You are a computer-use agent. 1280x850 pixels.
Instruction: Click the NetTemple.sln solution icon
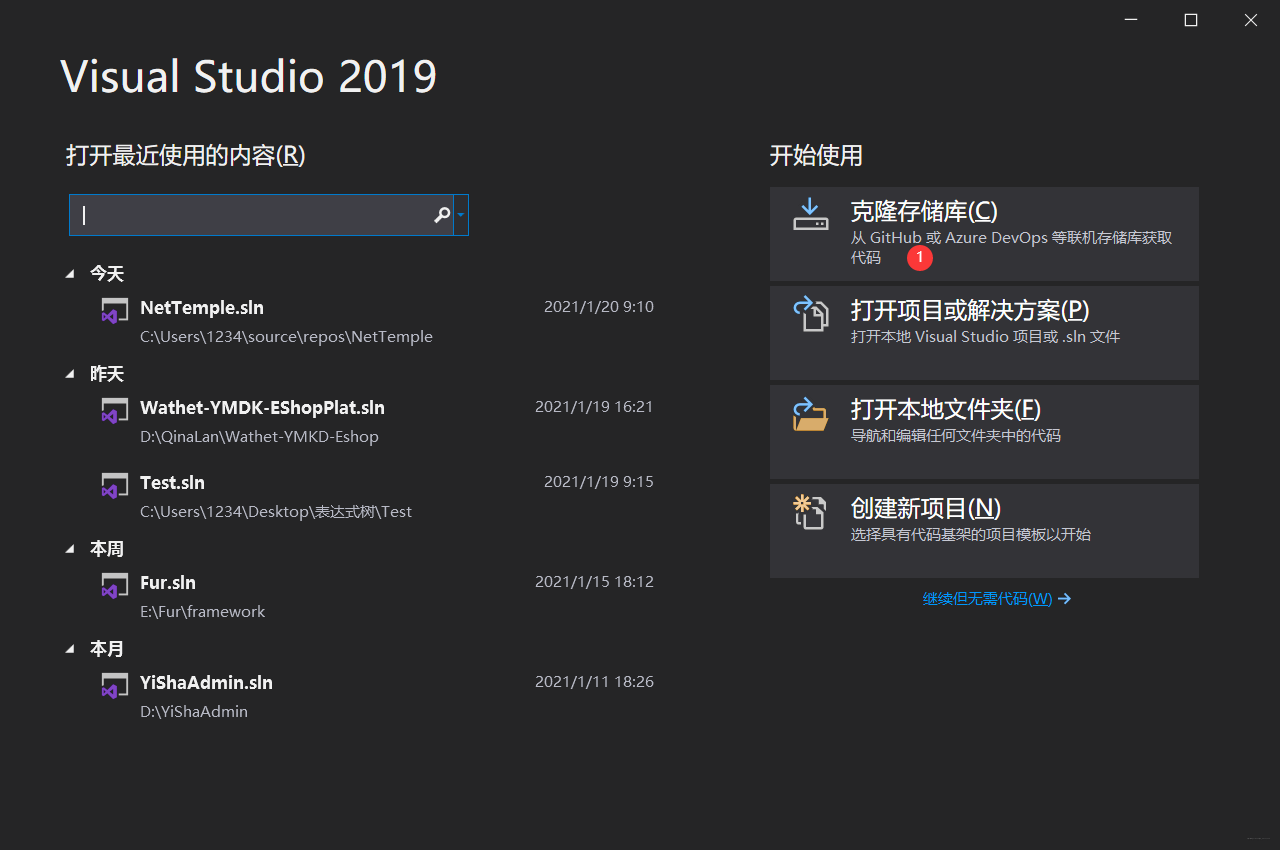(x=114, y=310)
